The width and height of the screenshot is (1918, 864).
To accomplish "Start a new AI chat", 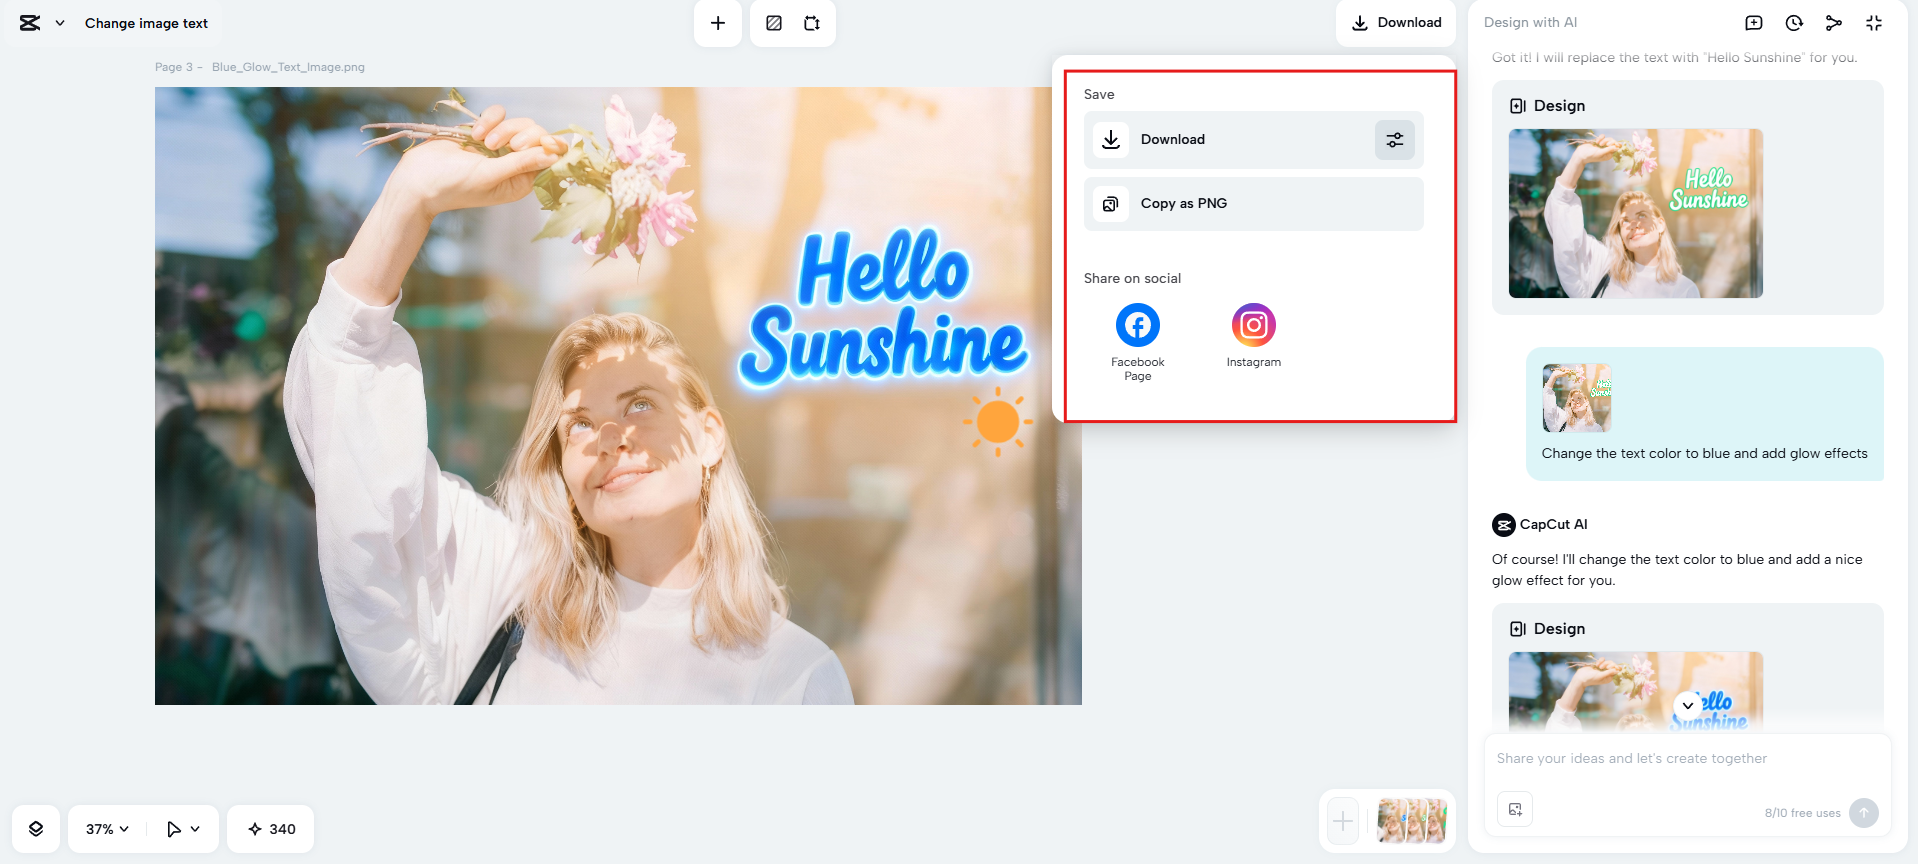I will (x=1754, y=23).
